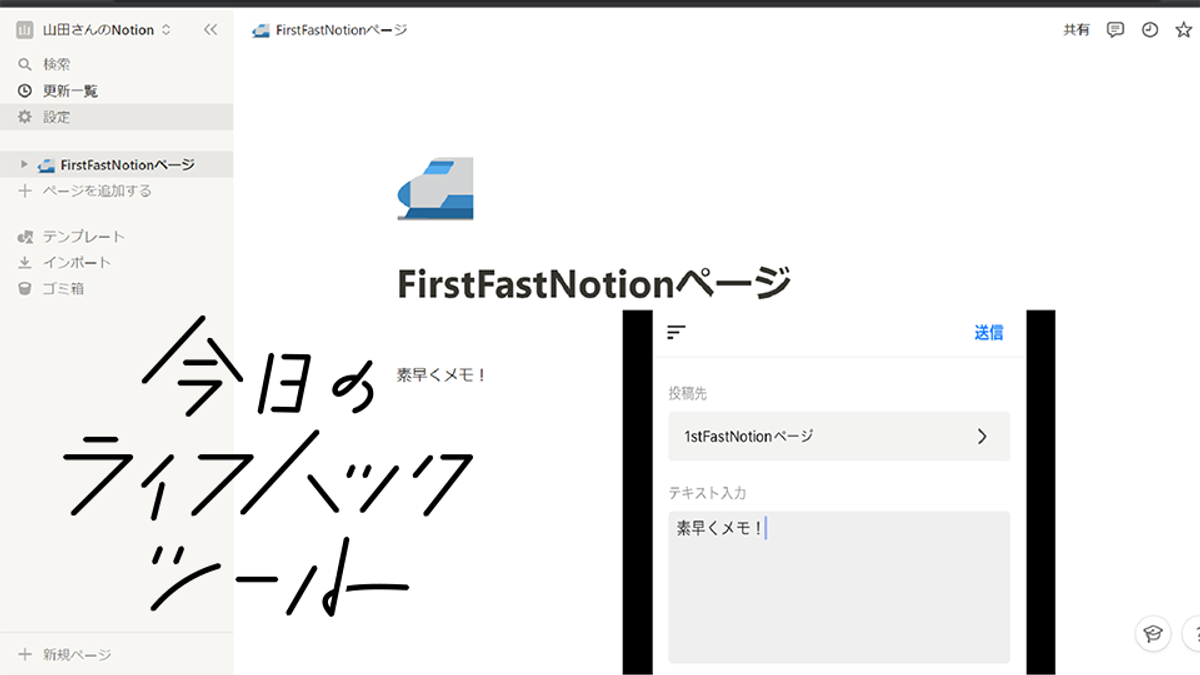Click the trash can icon beside ゴミ箱
Image resolution: width=1200 pixels, height=675 pixels.
pos(25,288)
